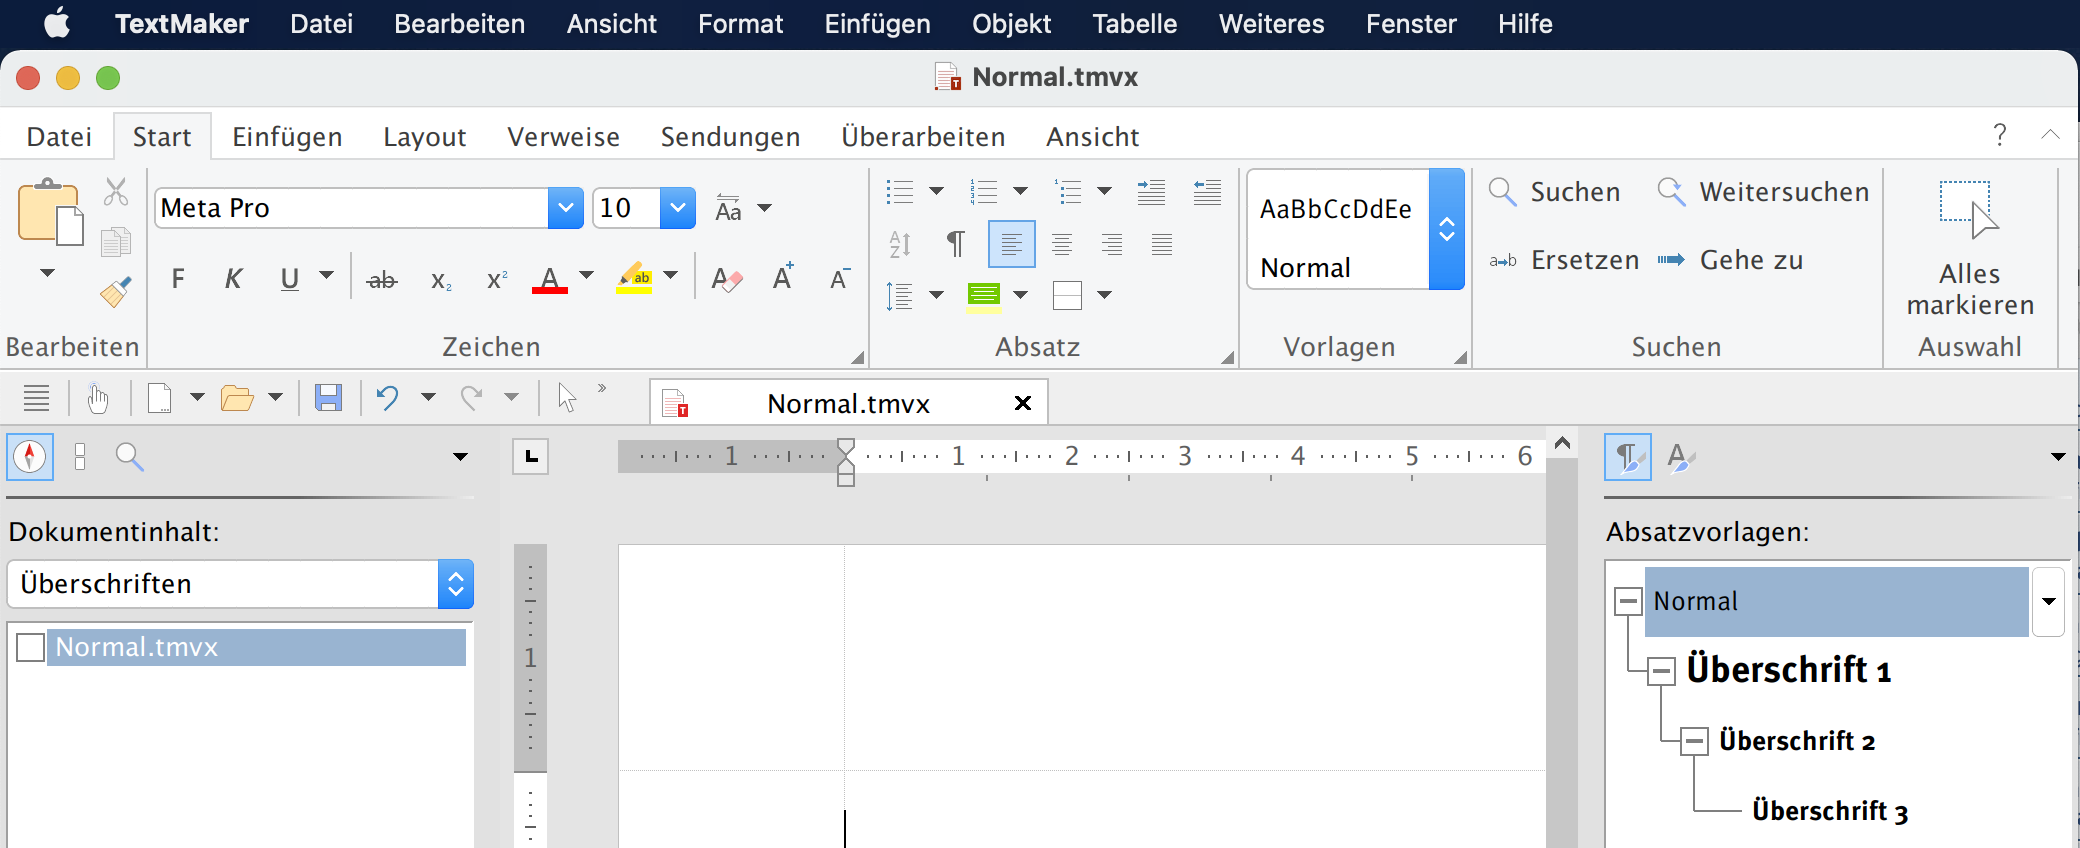This screenshot has width=2080, height=848.
Task: Open the Tabelle menu in the menu bar
Action: coord(1134,24)
